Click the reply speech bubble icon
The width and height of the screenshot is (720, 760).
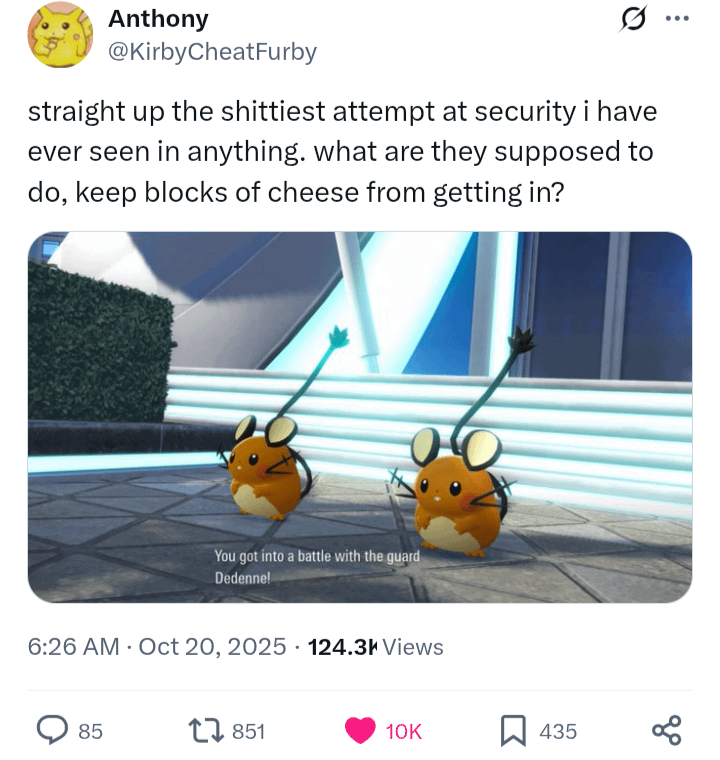point(52,730)
